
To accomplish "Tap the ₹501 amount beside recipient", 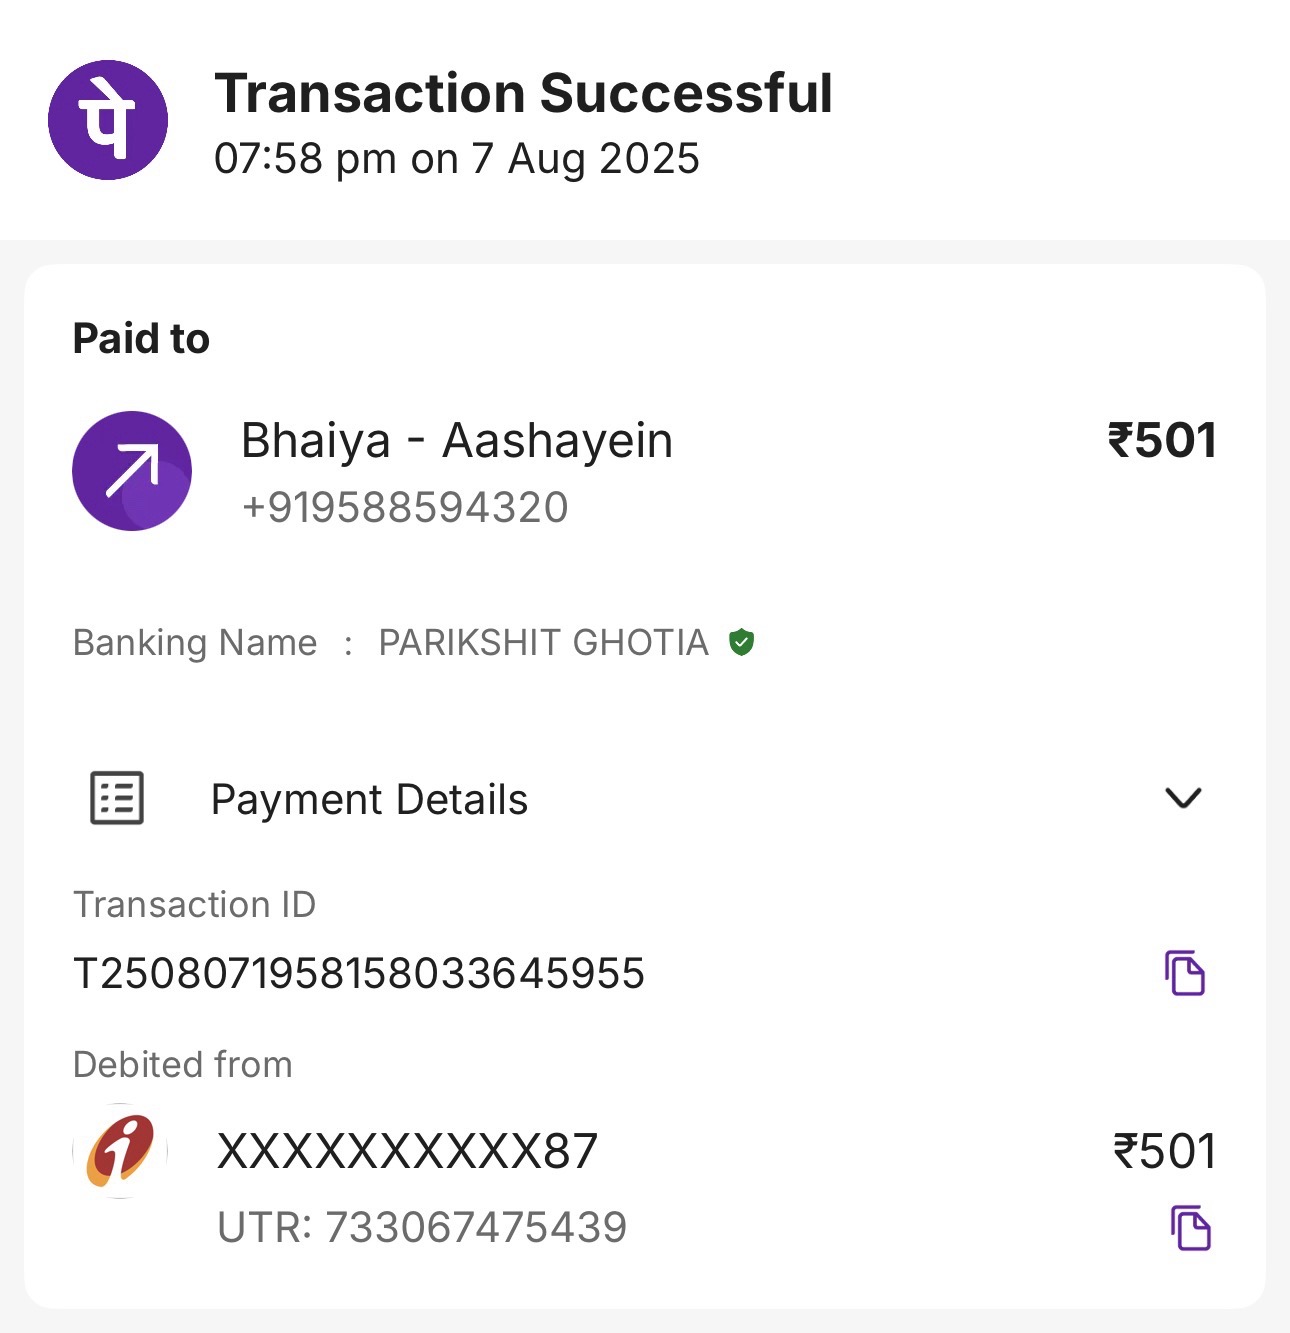I will pyautogui.click(x=1162, y=441).
